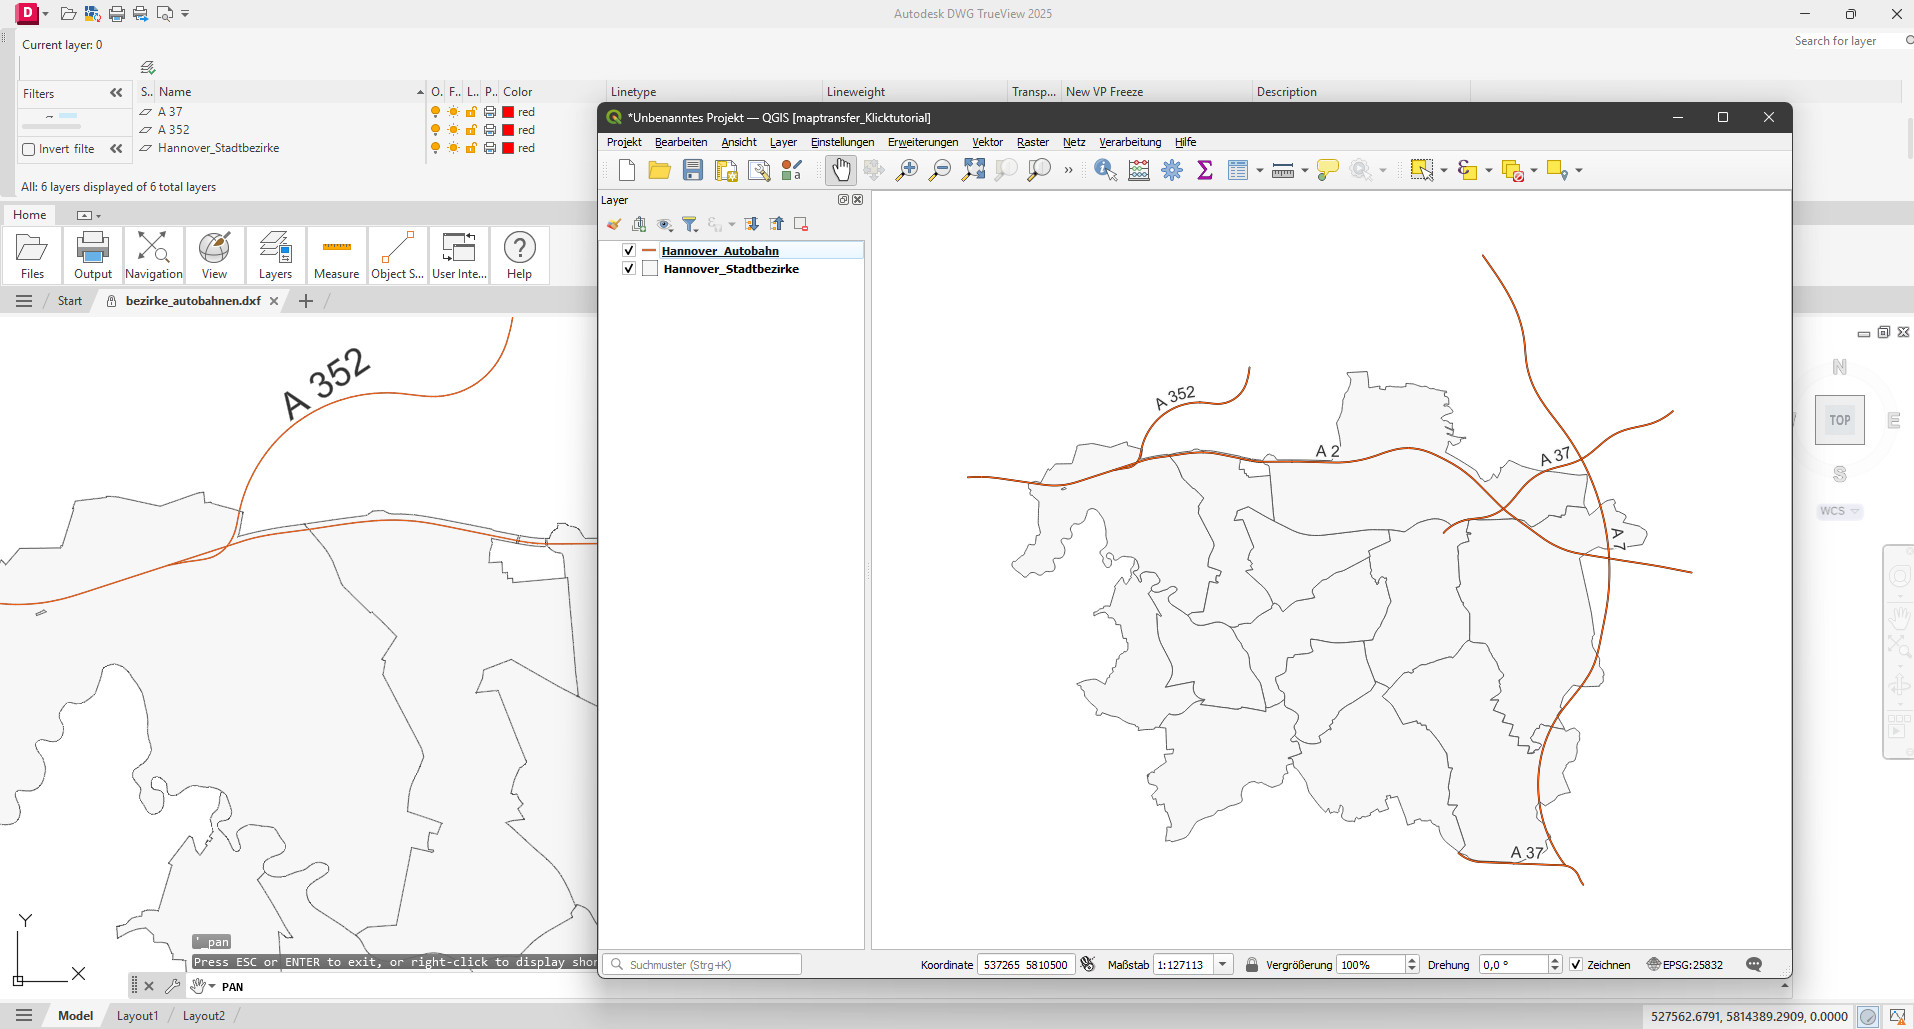
Task: Click the Zoom Full extent icon
Action: coord(973,170)
